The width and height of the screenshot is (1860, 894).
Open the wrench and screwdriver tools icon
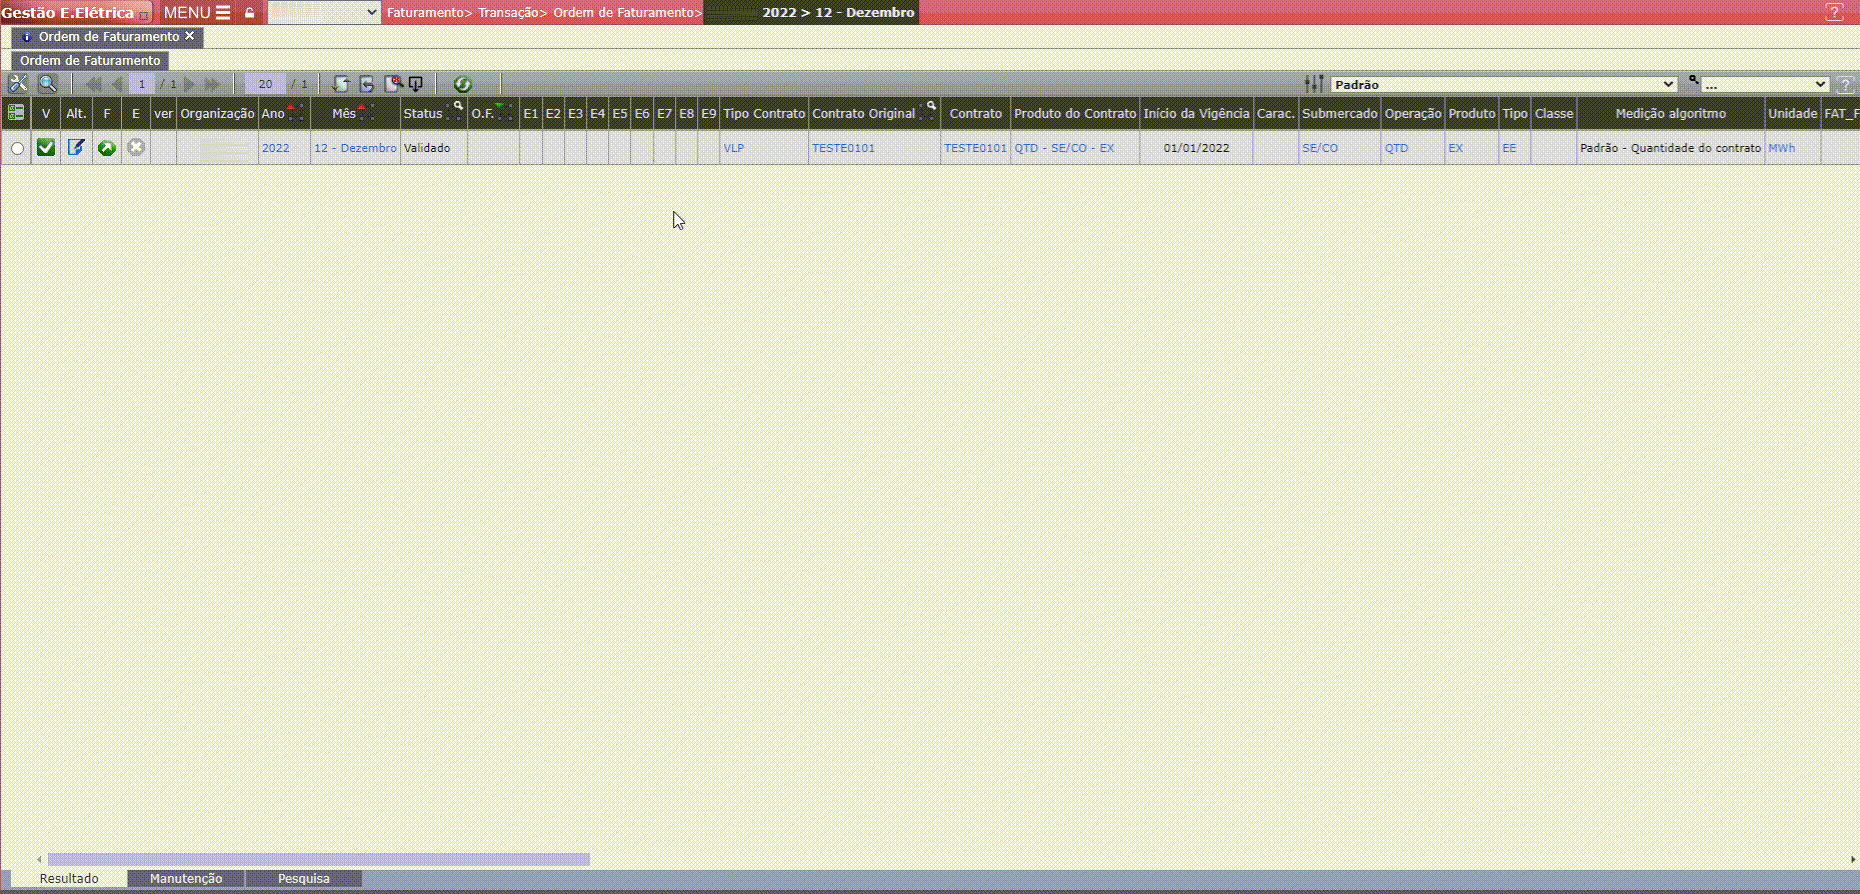[x=18, y=84]
